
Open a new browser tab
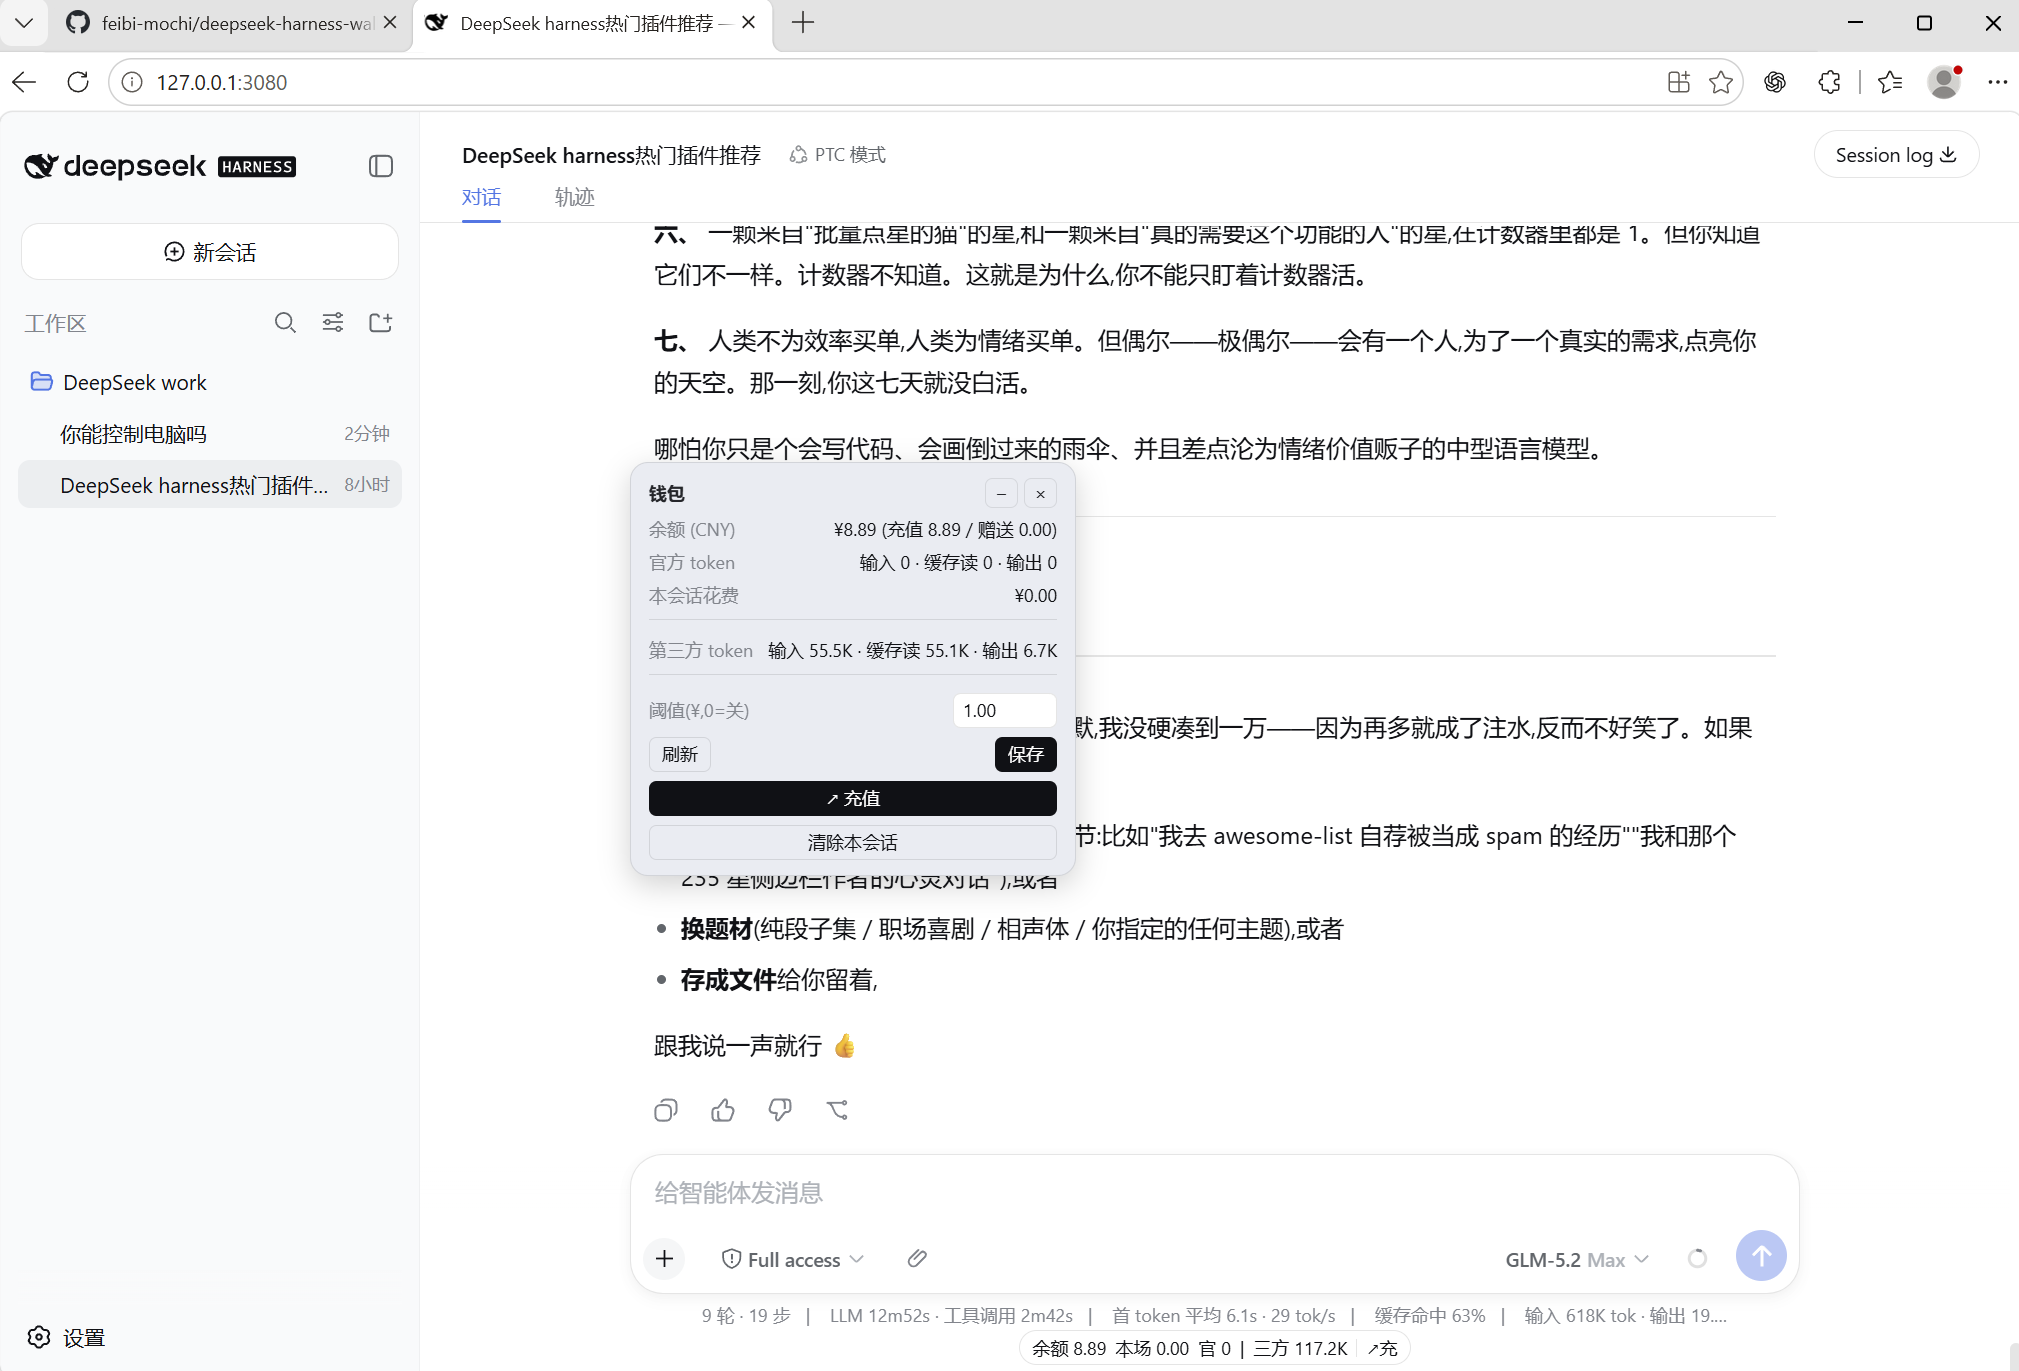coord(803,22)
